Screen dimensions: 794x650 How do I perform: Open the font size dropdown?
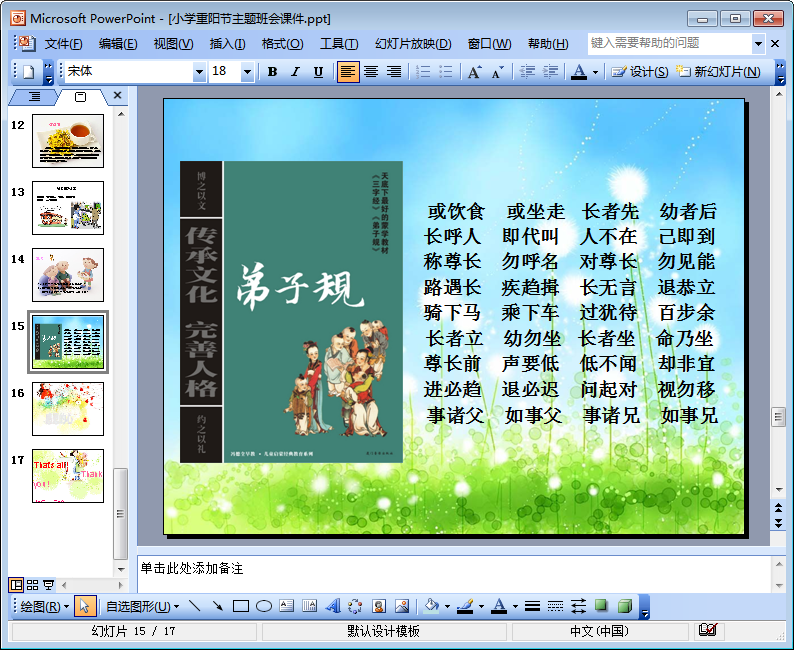tap(247, 72)
